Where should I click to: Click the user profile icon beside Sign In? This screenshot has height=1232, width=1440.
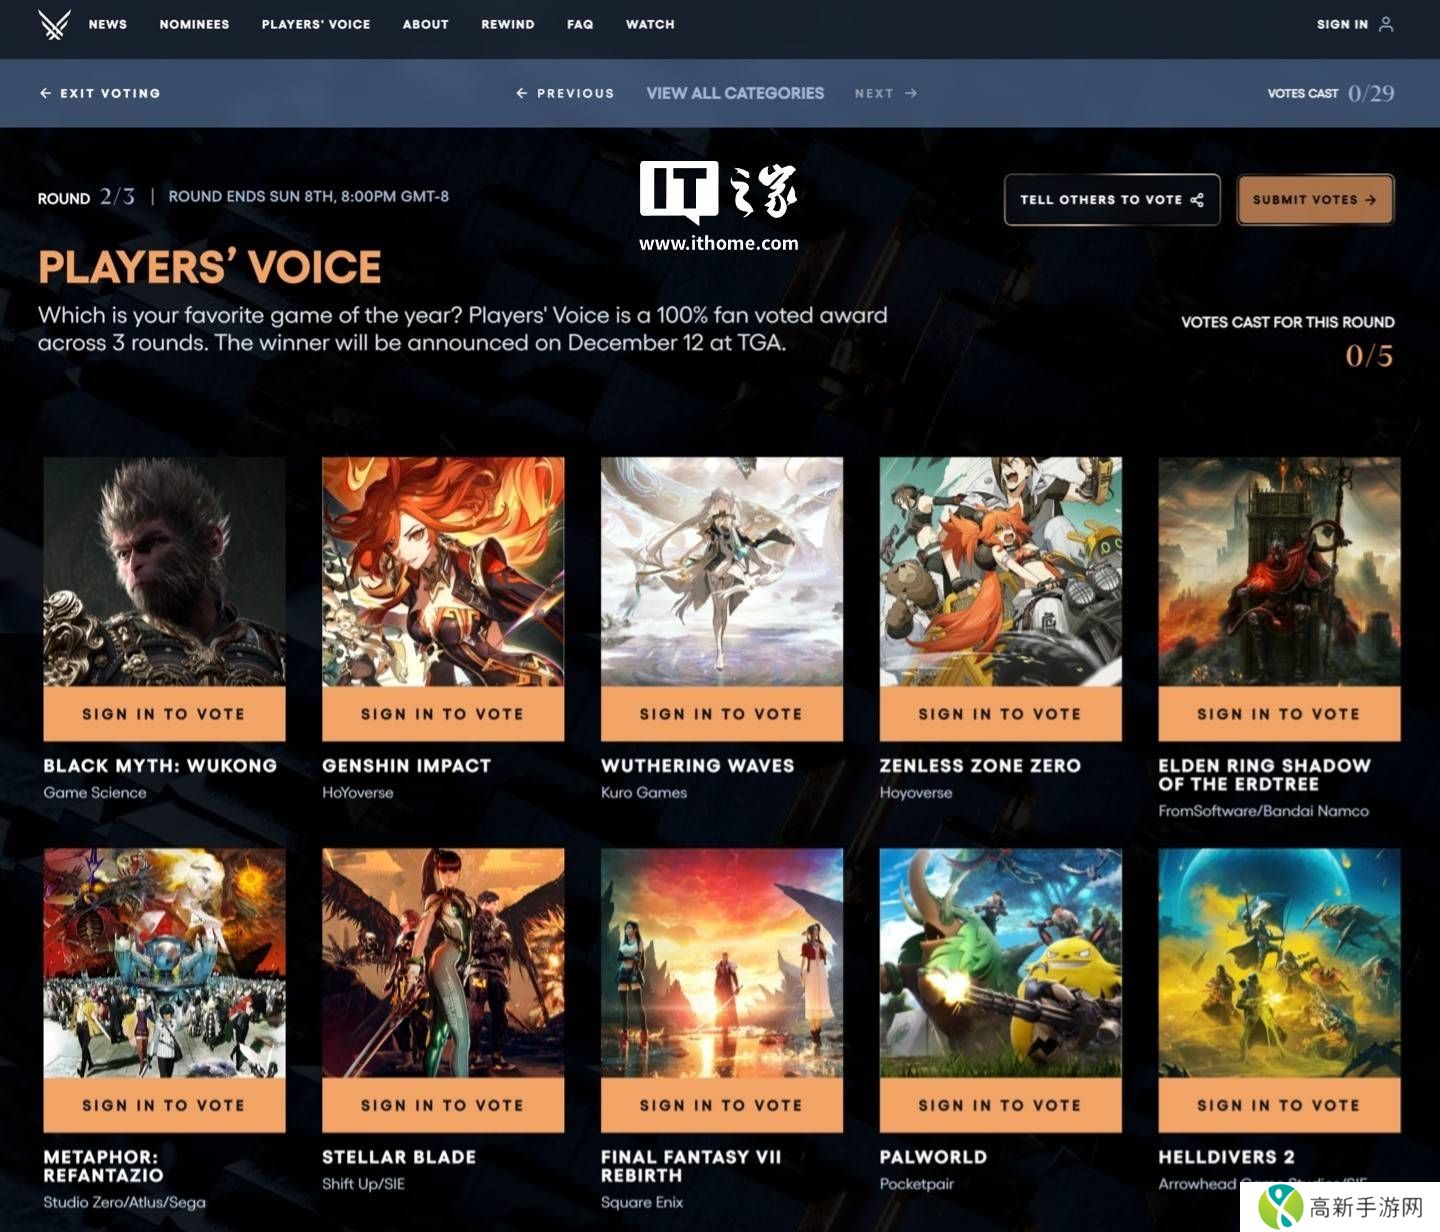pos(1386,24)
